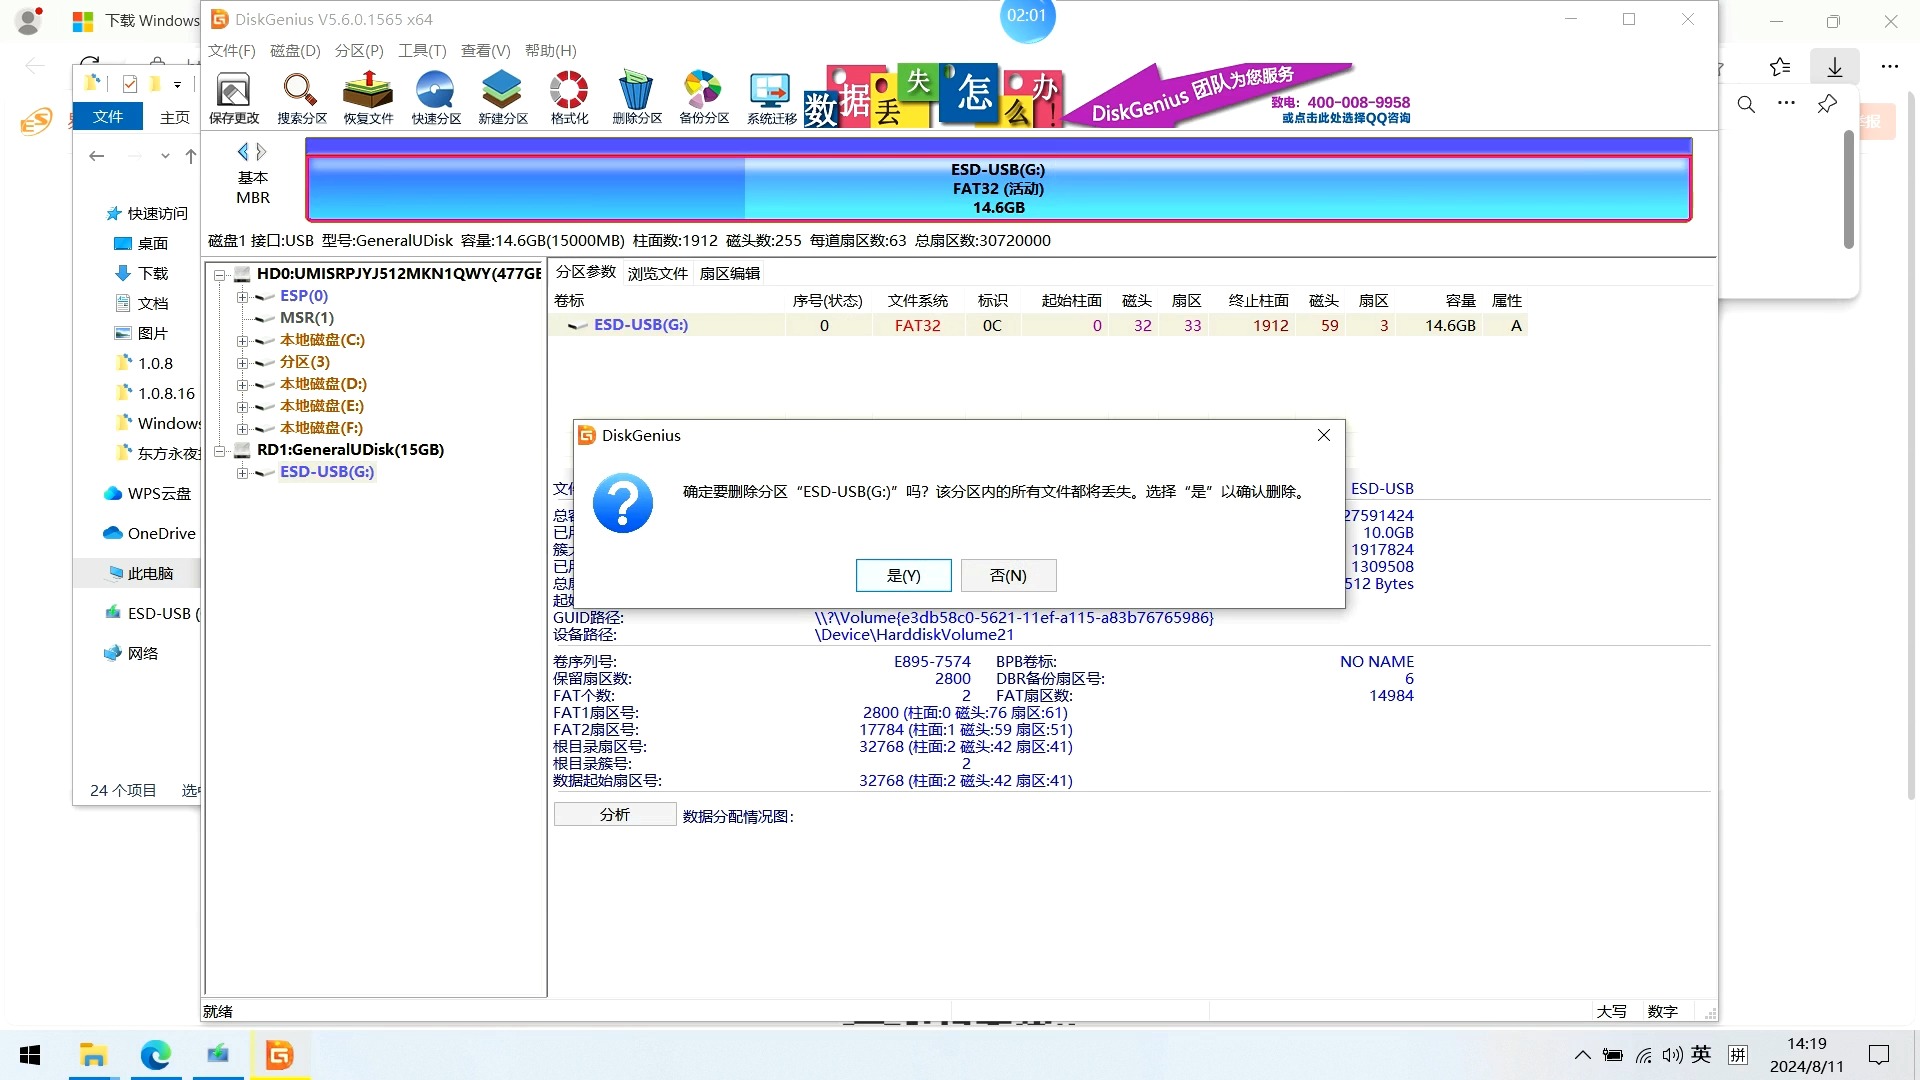Expand the 本地磁盘(C:) tree node

point(242,341)
